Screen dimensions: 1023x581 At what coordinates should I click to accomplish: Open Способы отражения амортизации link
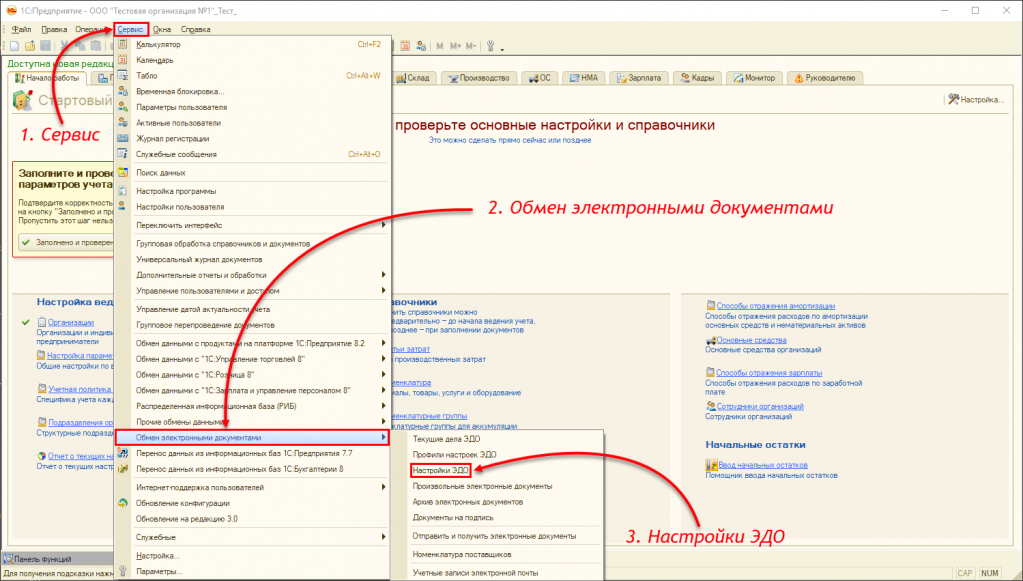pyautogui.click(x=776, y=306)
